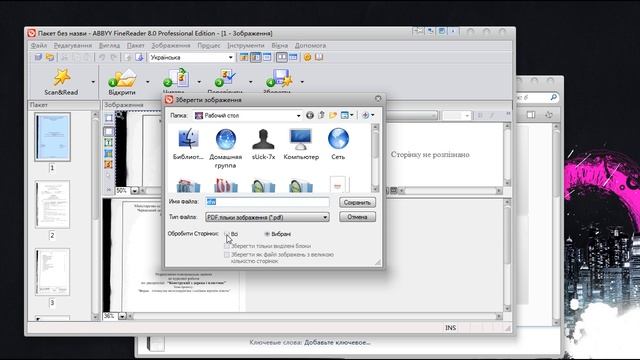This screenshot has height=360, width=640.
Task: Select the Вибрані pages radio button
Action: 267,234
